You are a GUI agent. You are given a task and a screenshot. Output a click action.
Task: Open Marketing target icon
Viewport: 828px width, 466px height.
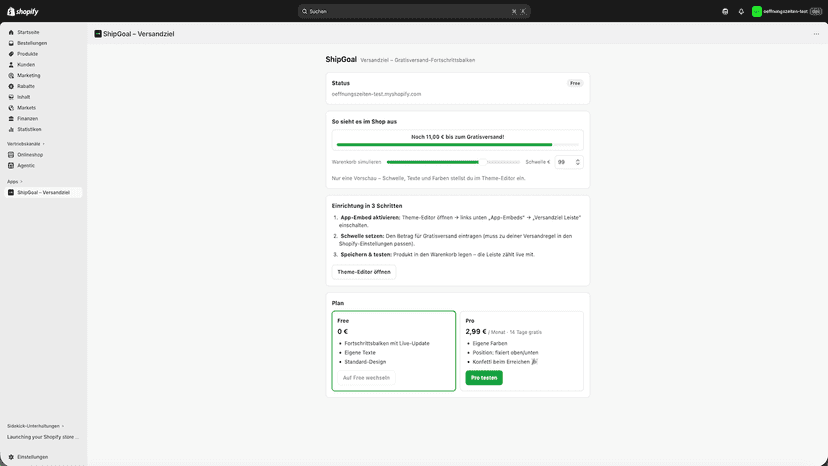point(11,76)
